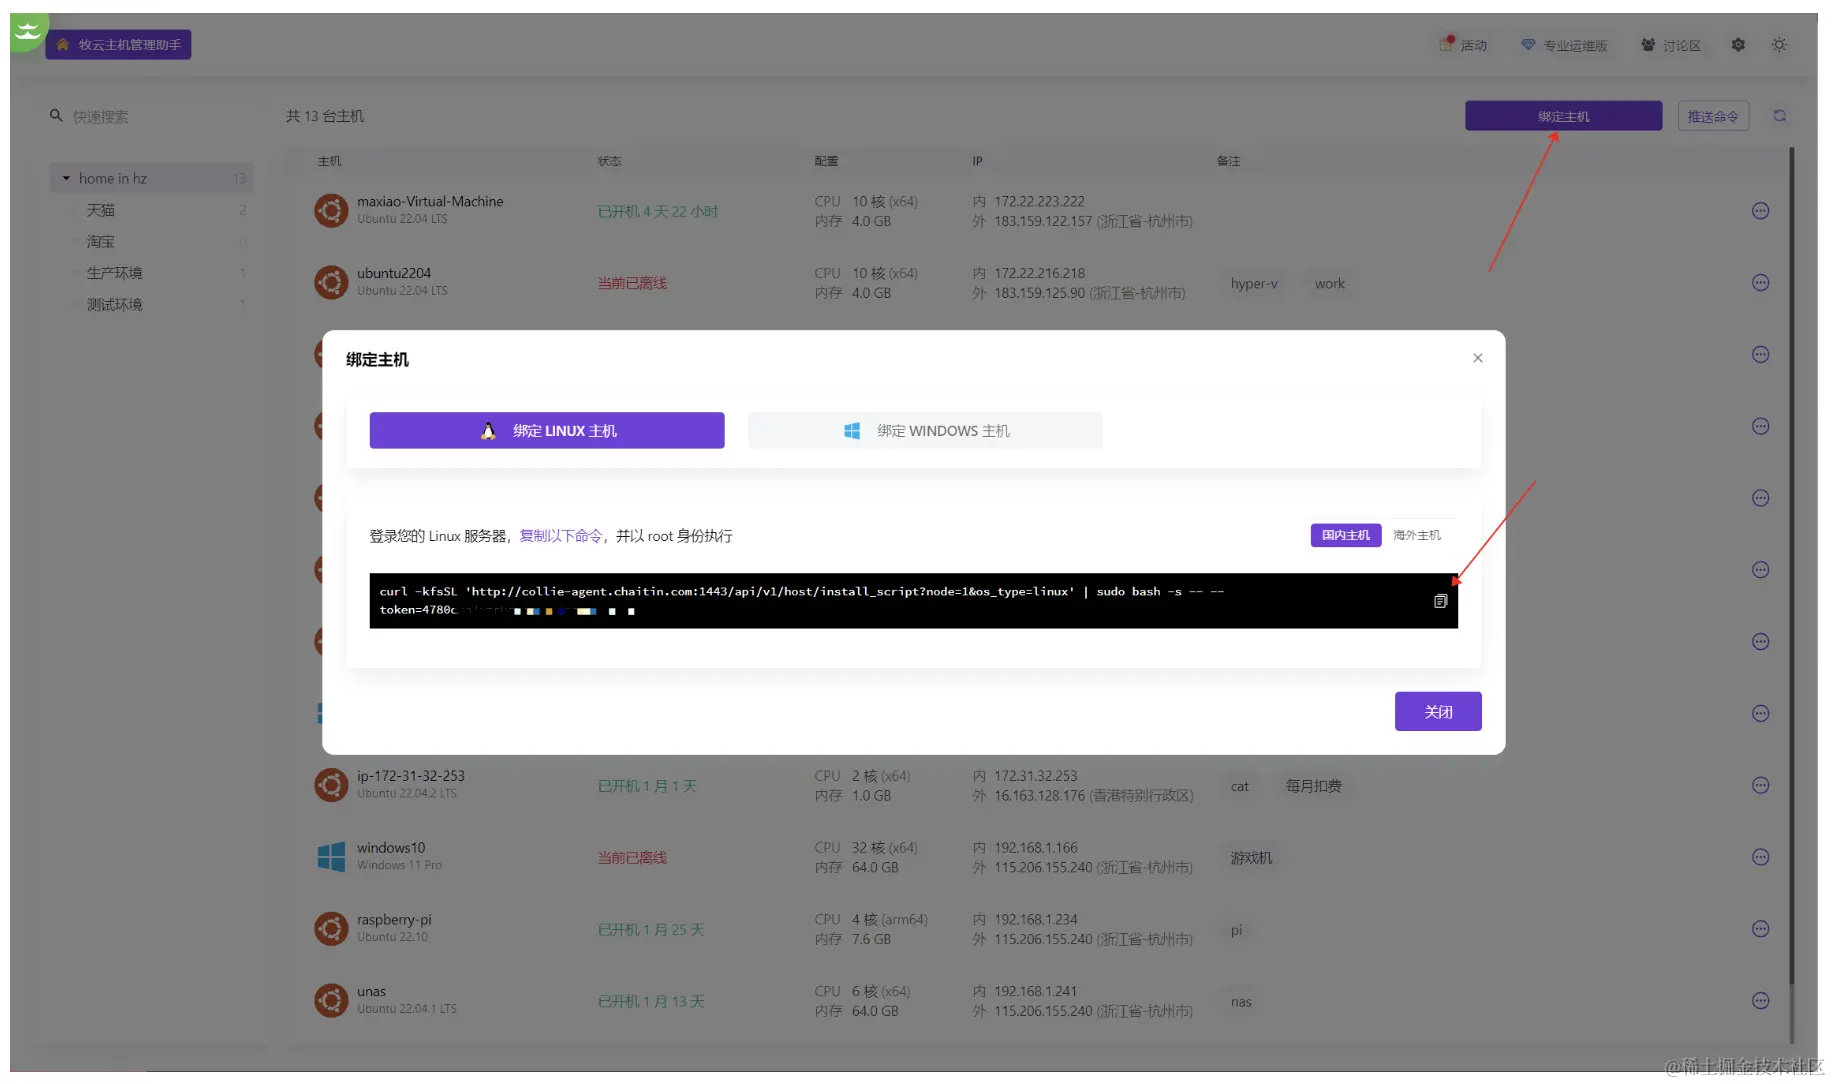This screenshot has height=1084, width=1832.
Task: Open 讨论区 in the top bar
Action: click(x=1671, y=45)
